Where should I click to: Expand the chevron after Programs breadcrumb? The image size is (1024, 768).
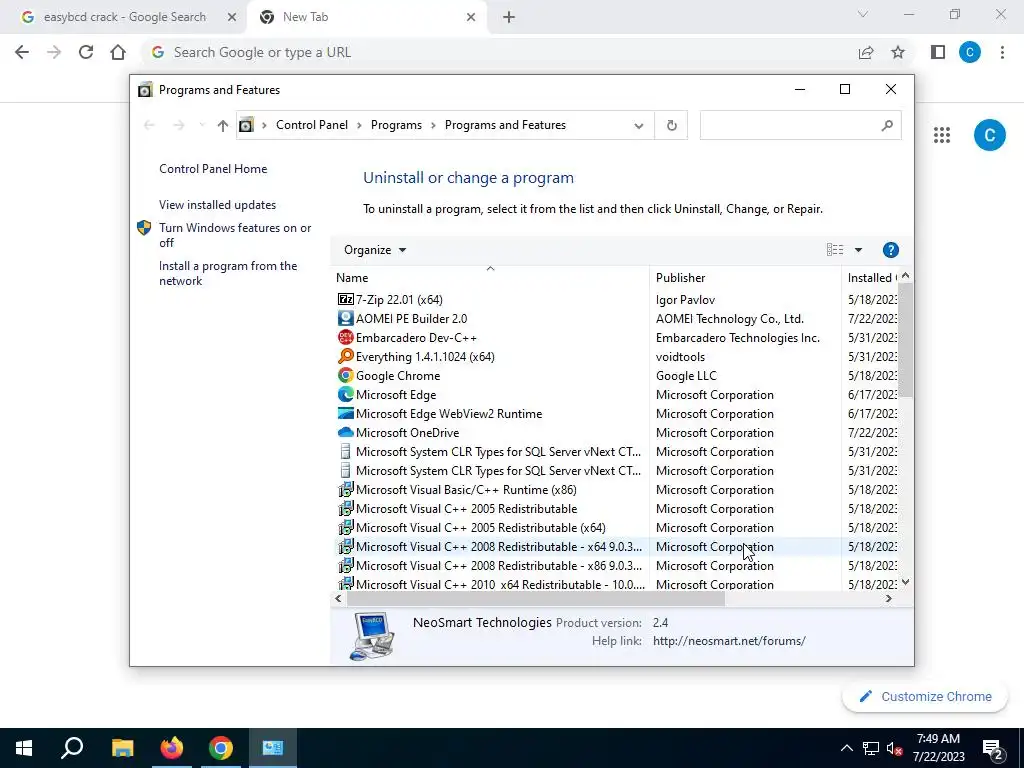(x=433, y=125)
